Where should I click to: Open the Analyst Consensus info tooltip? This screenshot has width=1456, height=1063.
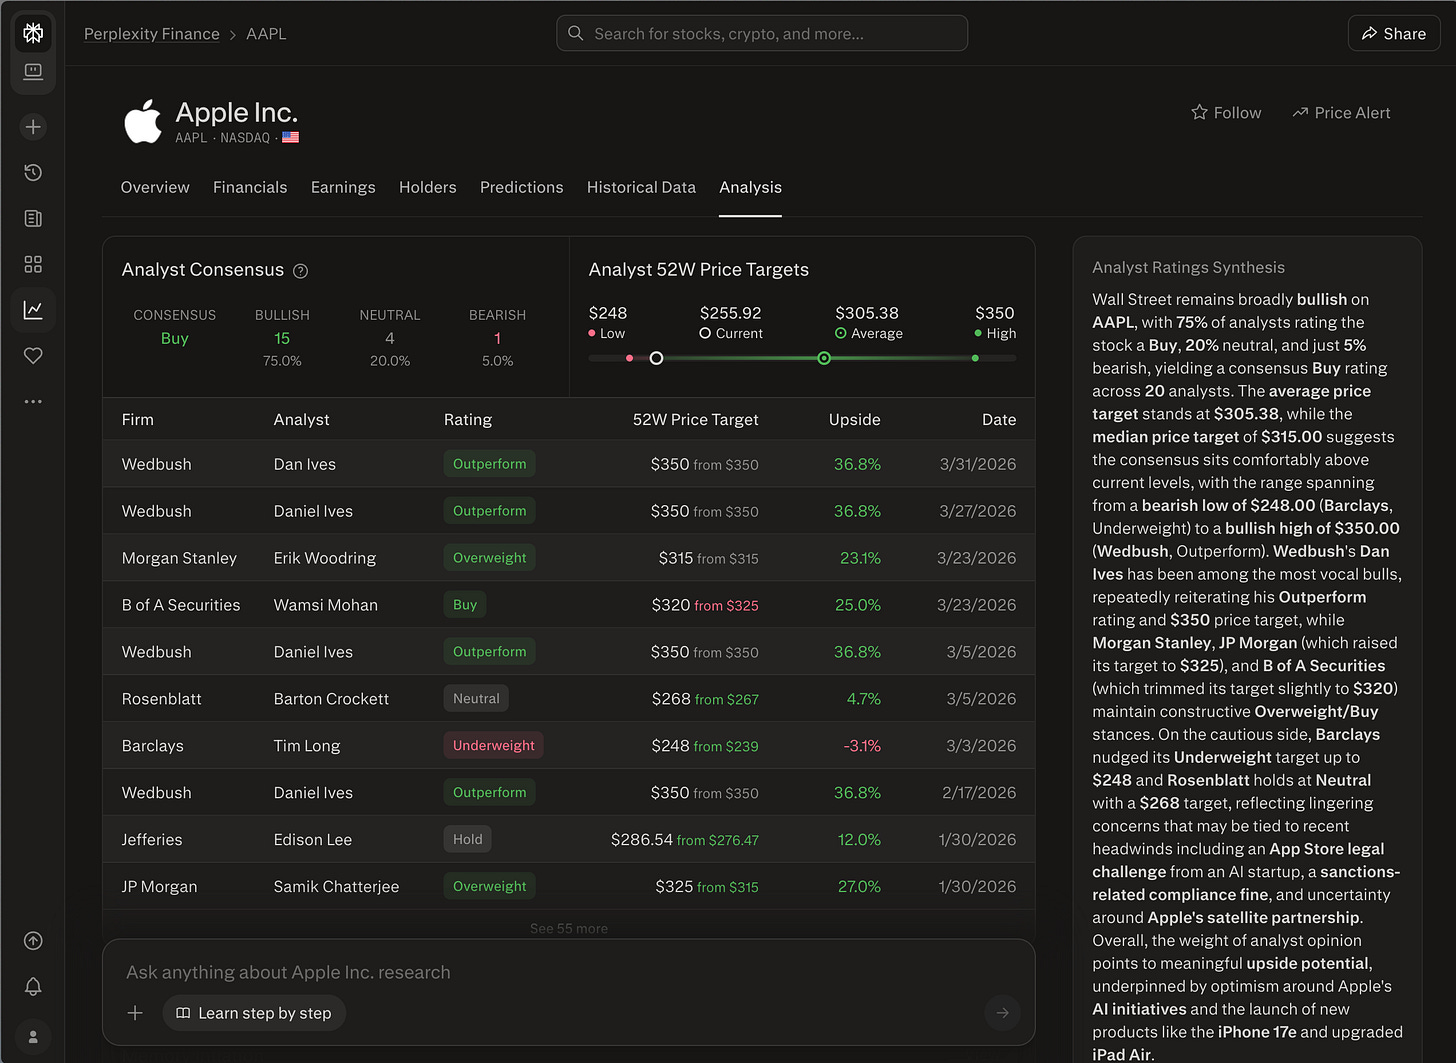click(300, 270)
